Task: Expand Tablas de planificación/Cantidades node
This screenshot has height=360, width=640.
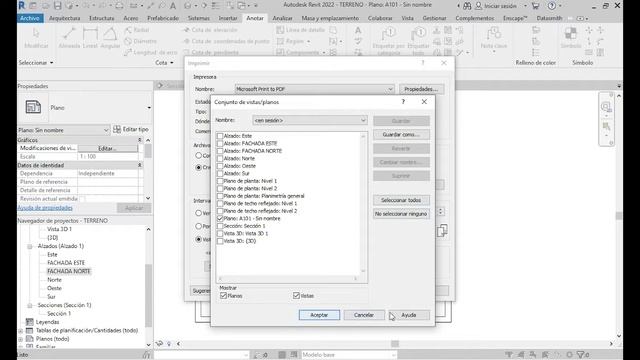Action: pyautogui.click(x=21, y=331)
